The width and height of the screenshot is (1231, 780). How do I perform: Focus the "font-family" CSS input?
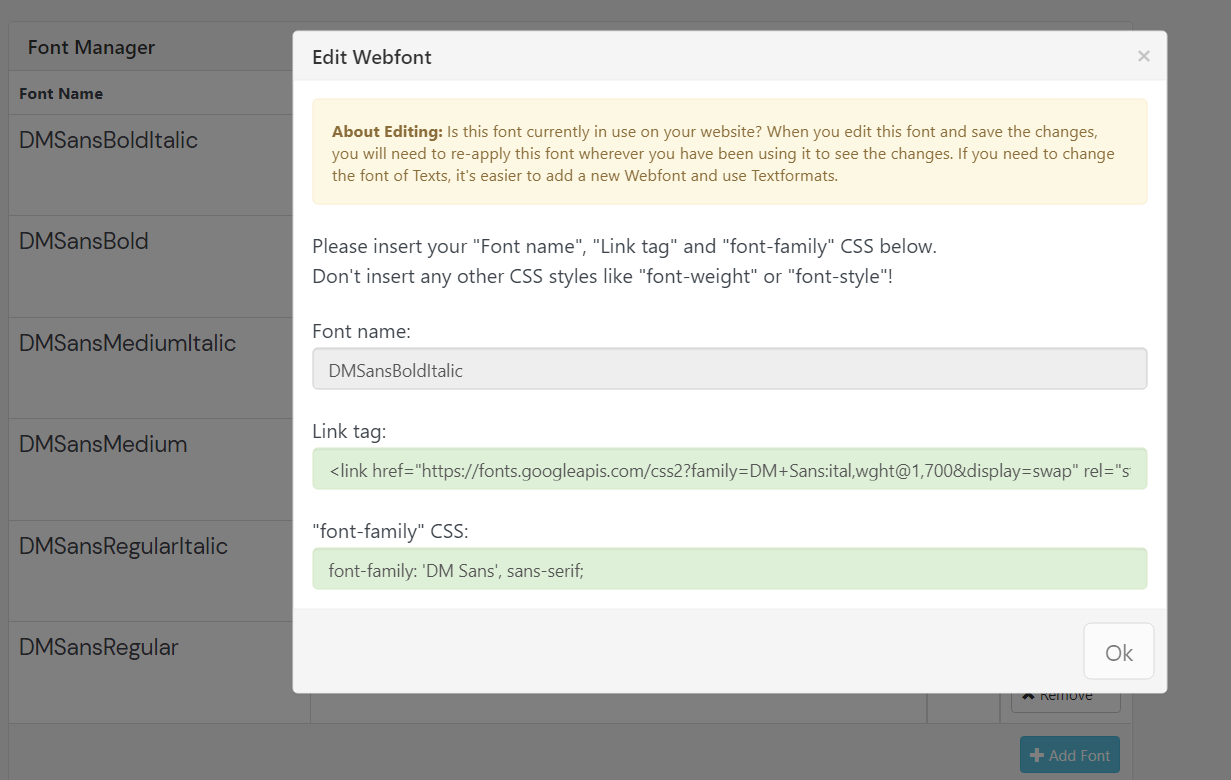tap(729, 569)
